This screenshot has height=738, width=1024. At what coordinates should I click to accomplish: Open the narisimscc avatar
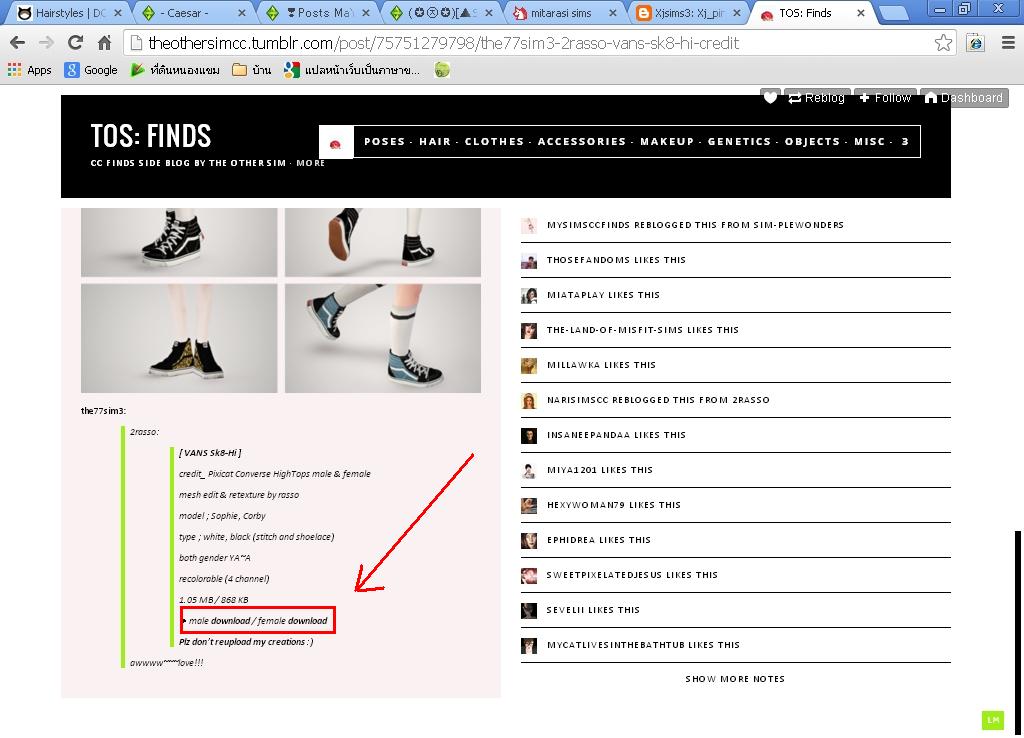[529, 400]
